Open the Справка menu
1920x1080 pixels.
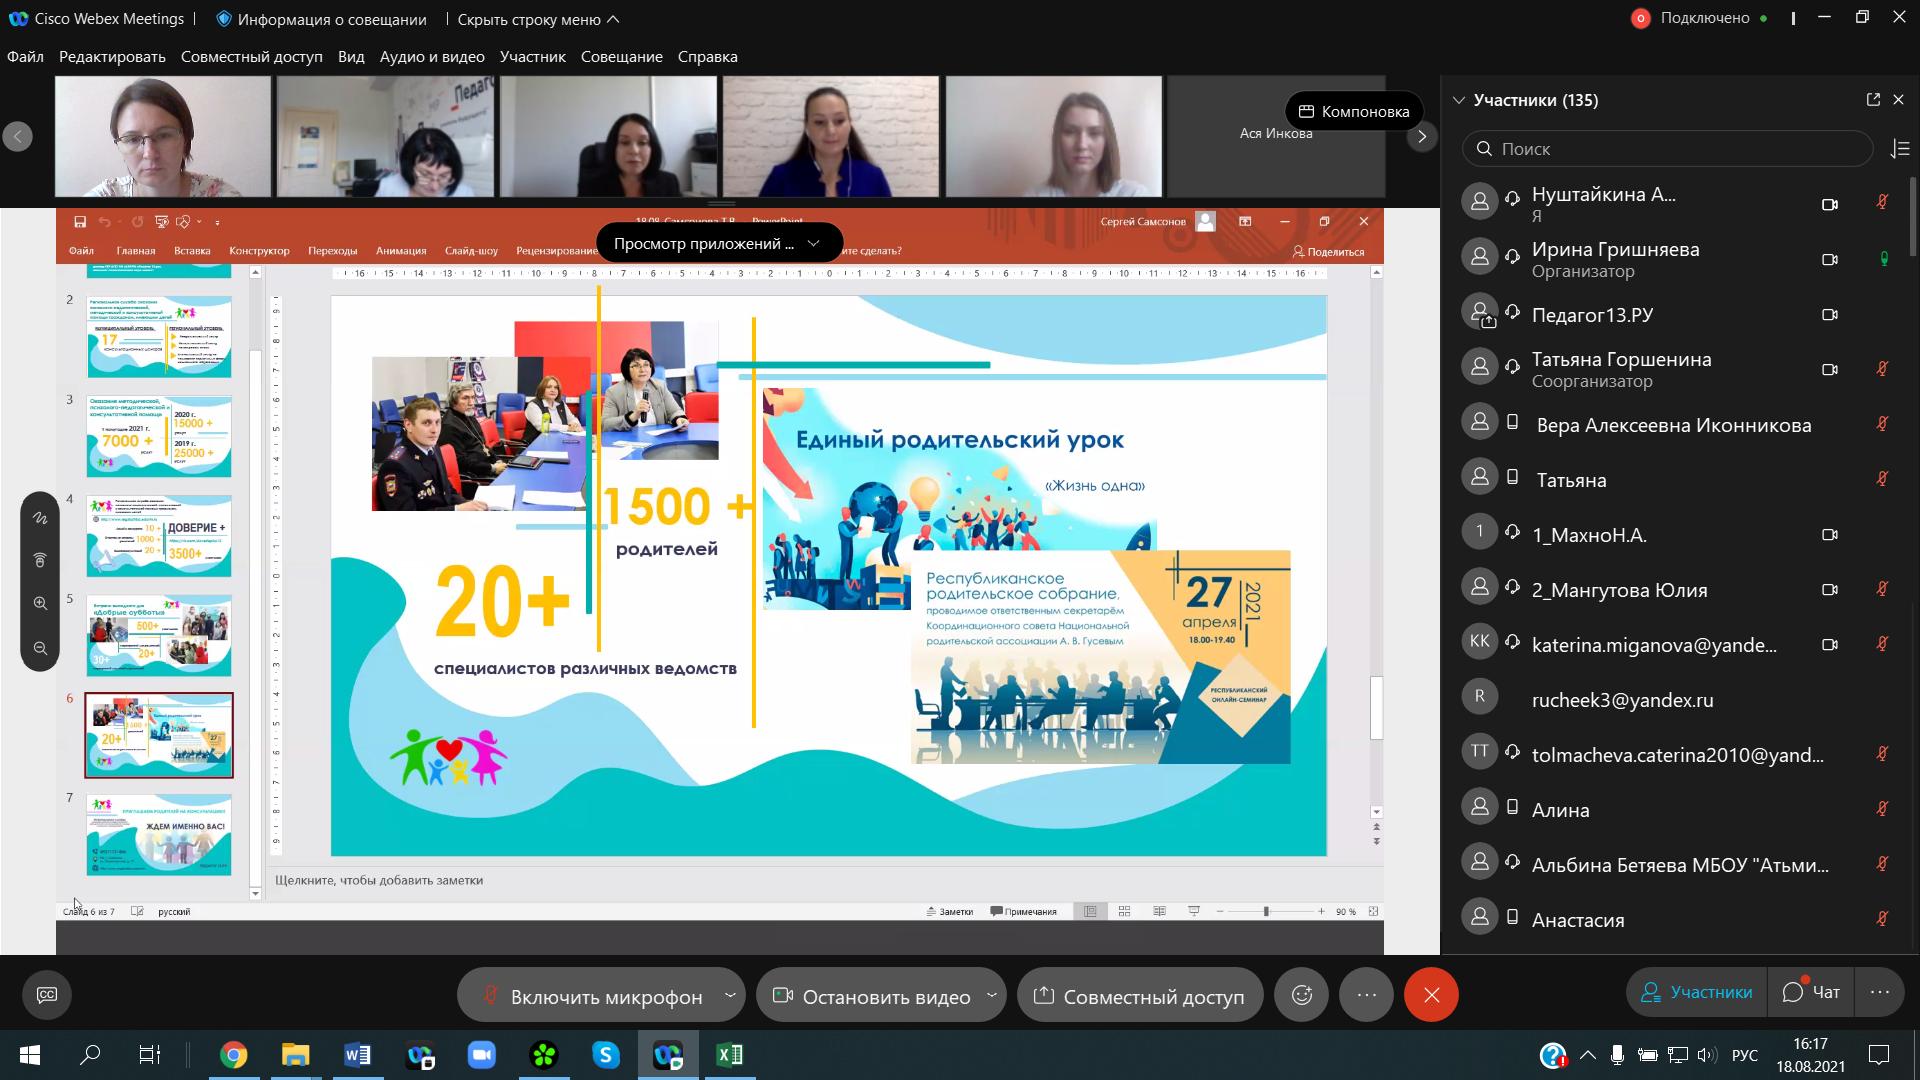click(x=707, y=57)
